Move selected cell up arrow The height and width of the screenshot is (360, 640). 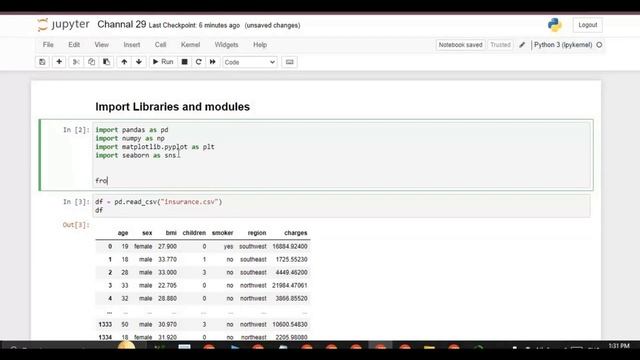pyautogui.click(x=124, y=62)
